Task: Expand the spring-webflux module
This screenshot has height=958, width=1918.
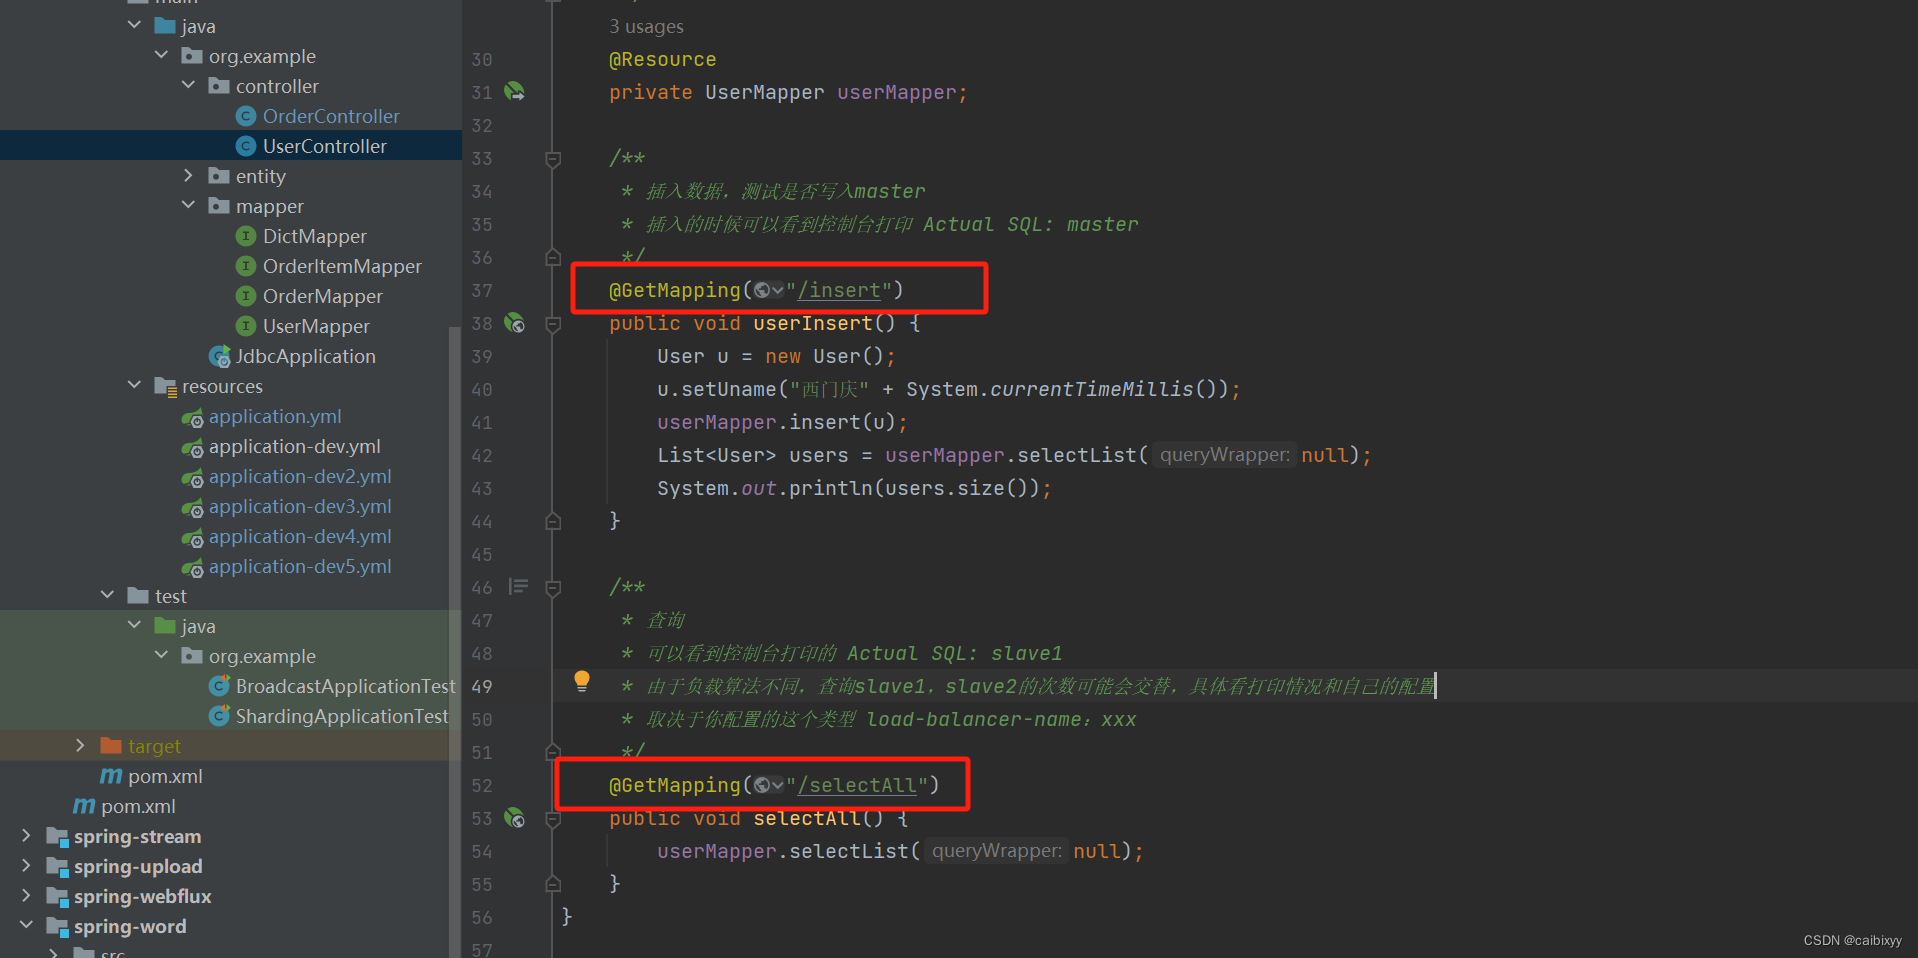Action: (27, 895)
